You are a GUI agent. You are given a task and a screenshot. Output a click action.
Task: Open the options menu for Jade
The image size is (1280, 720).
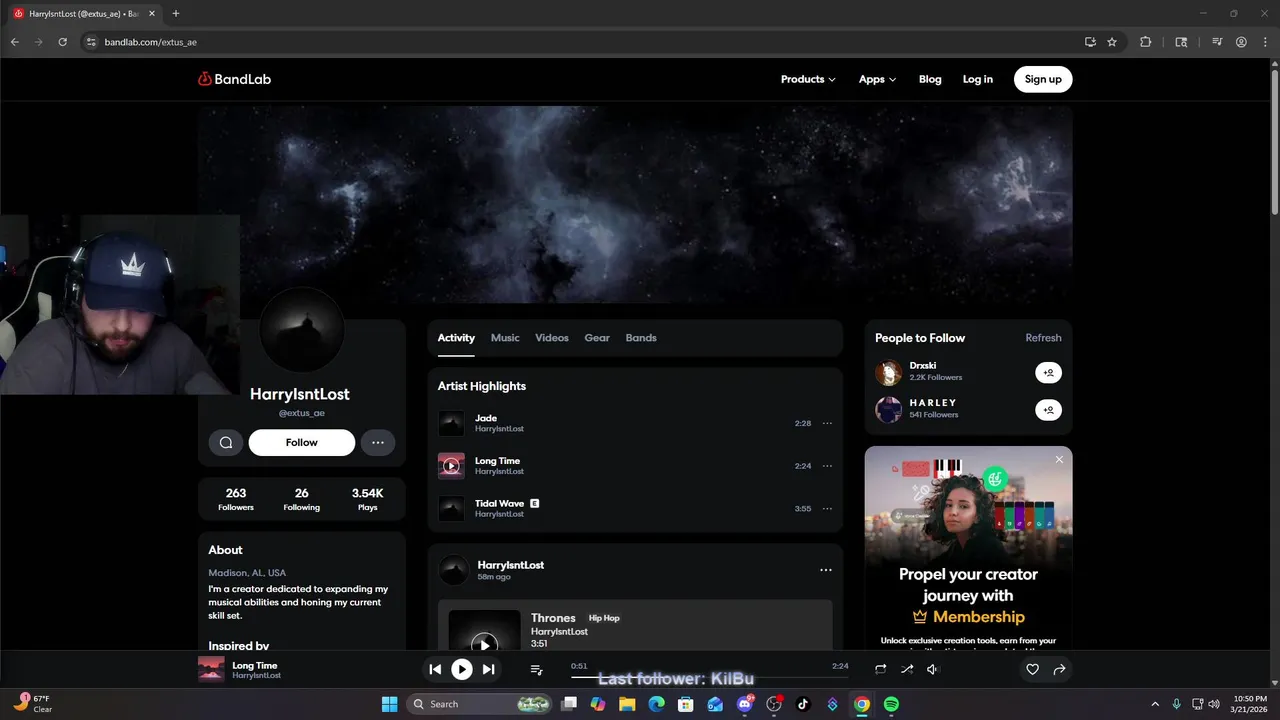tap(827, 423)
